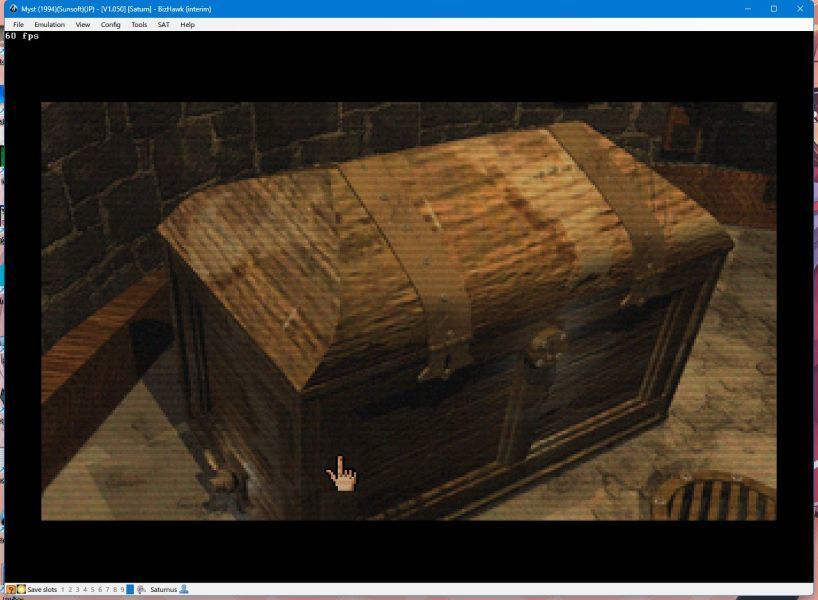
Task: Select save slot 1
Action: tap(63, 590)
